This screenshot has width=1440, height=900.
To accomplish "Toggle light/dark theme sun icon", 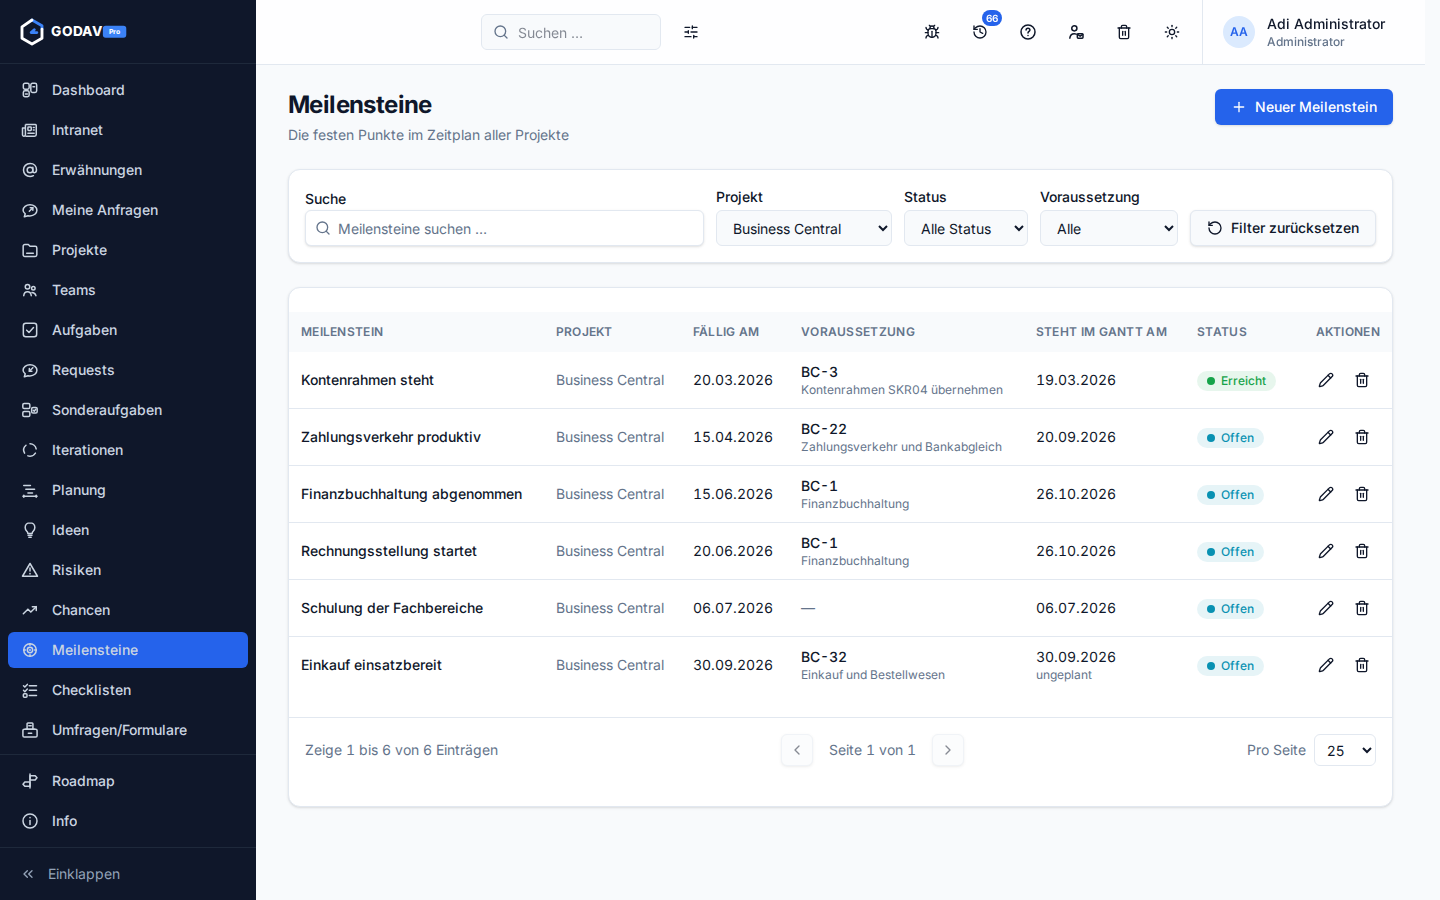I will (1172, 32).
